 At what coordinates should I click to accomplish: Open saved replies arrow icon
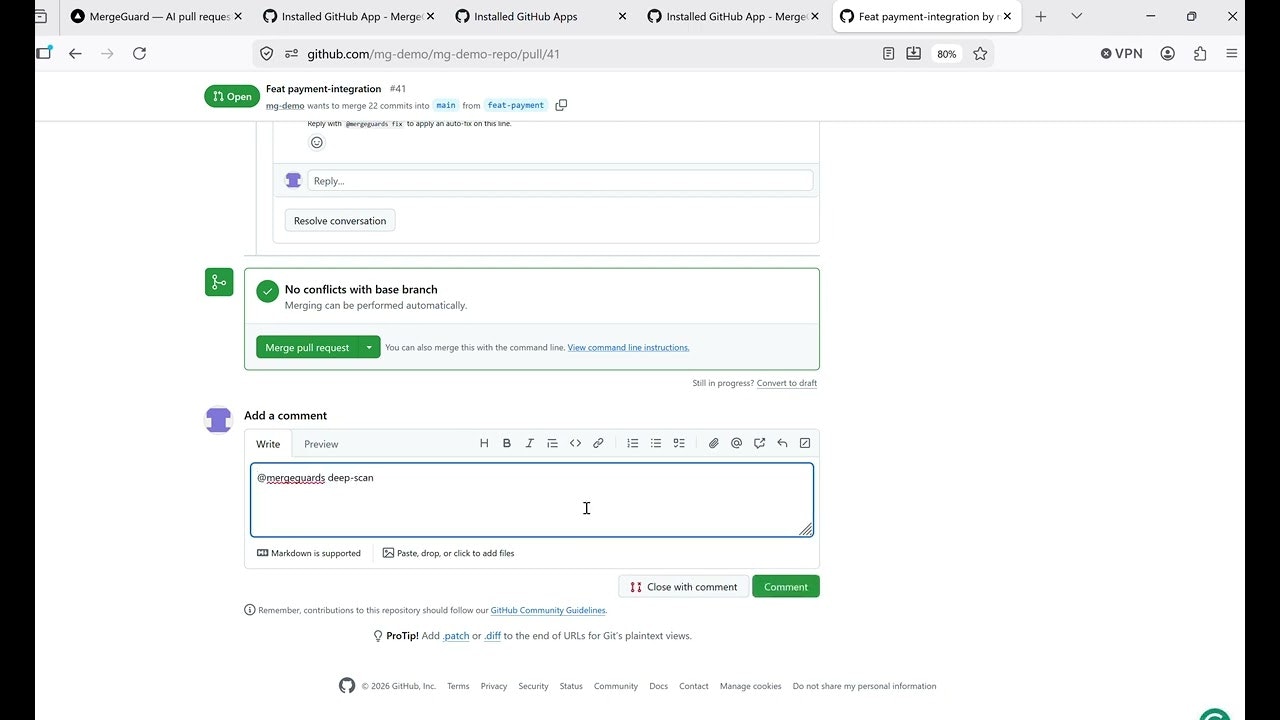tap(782, 443)
